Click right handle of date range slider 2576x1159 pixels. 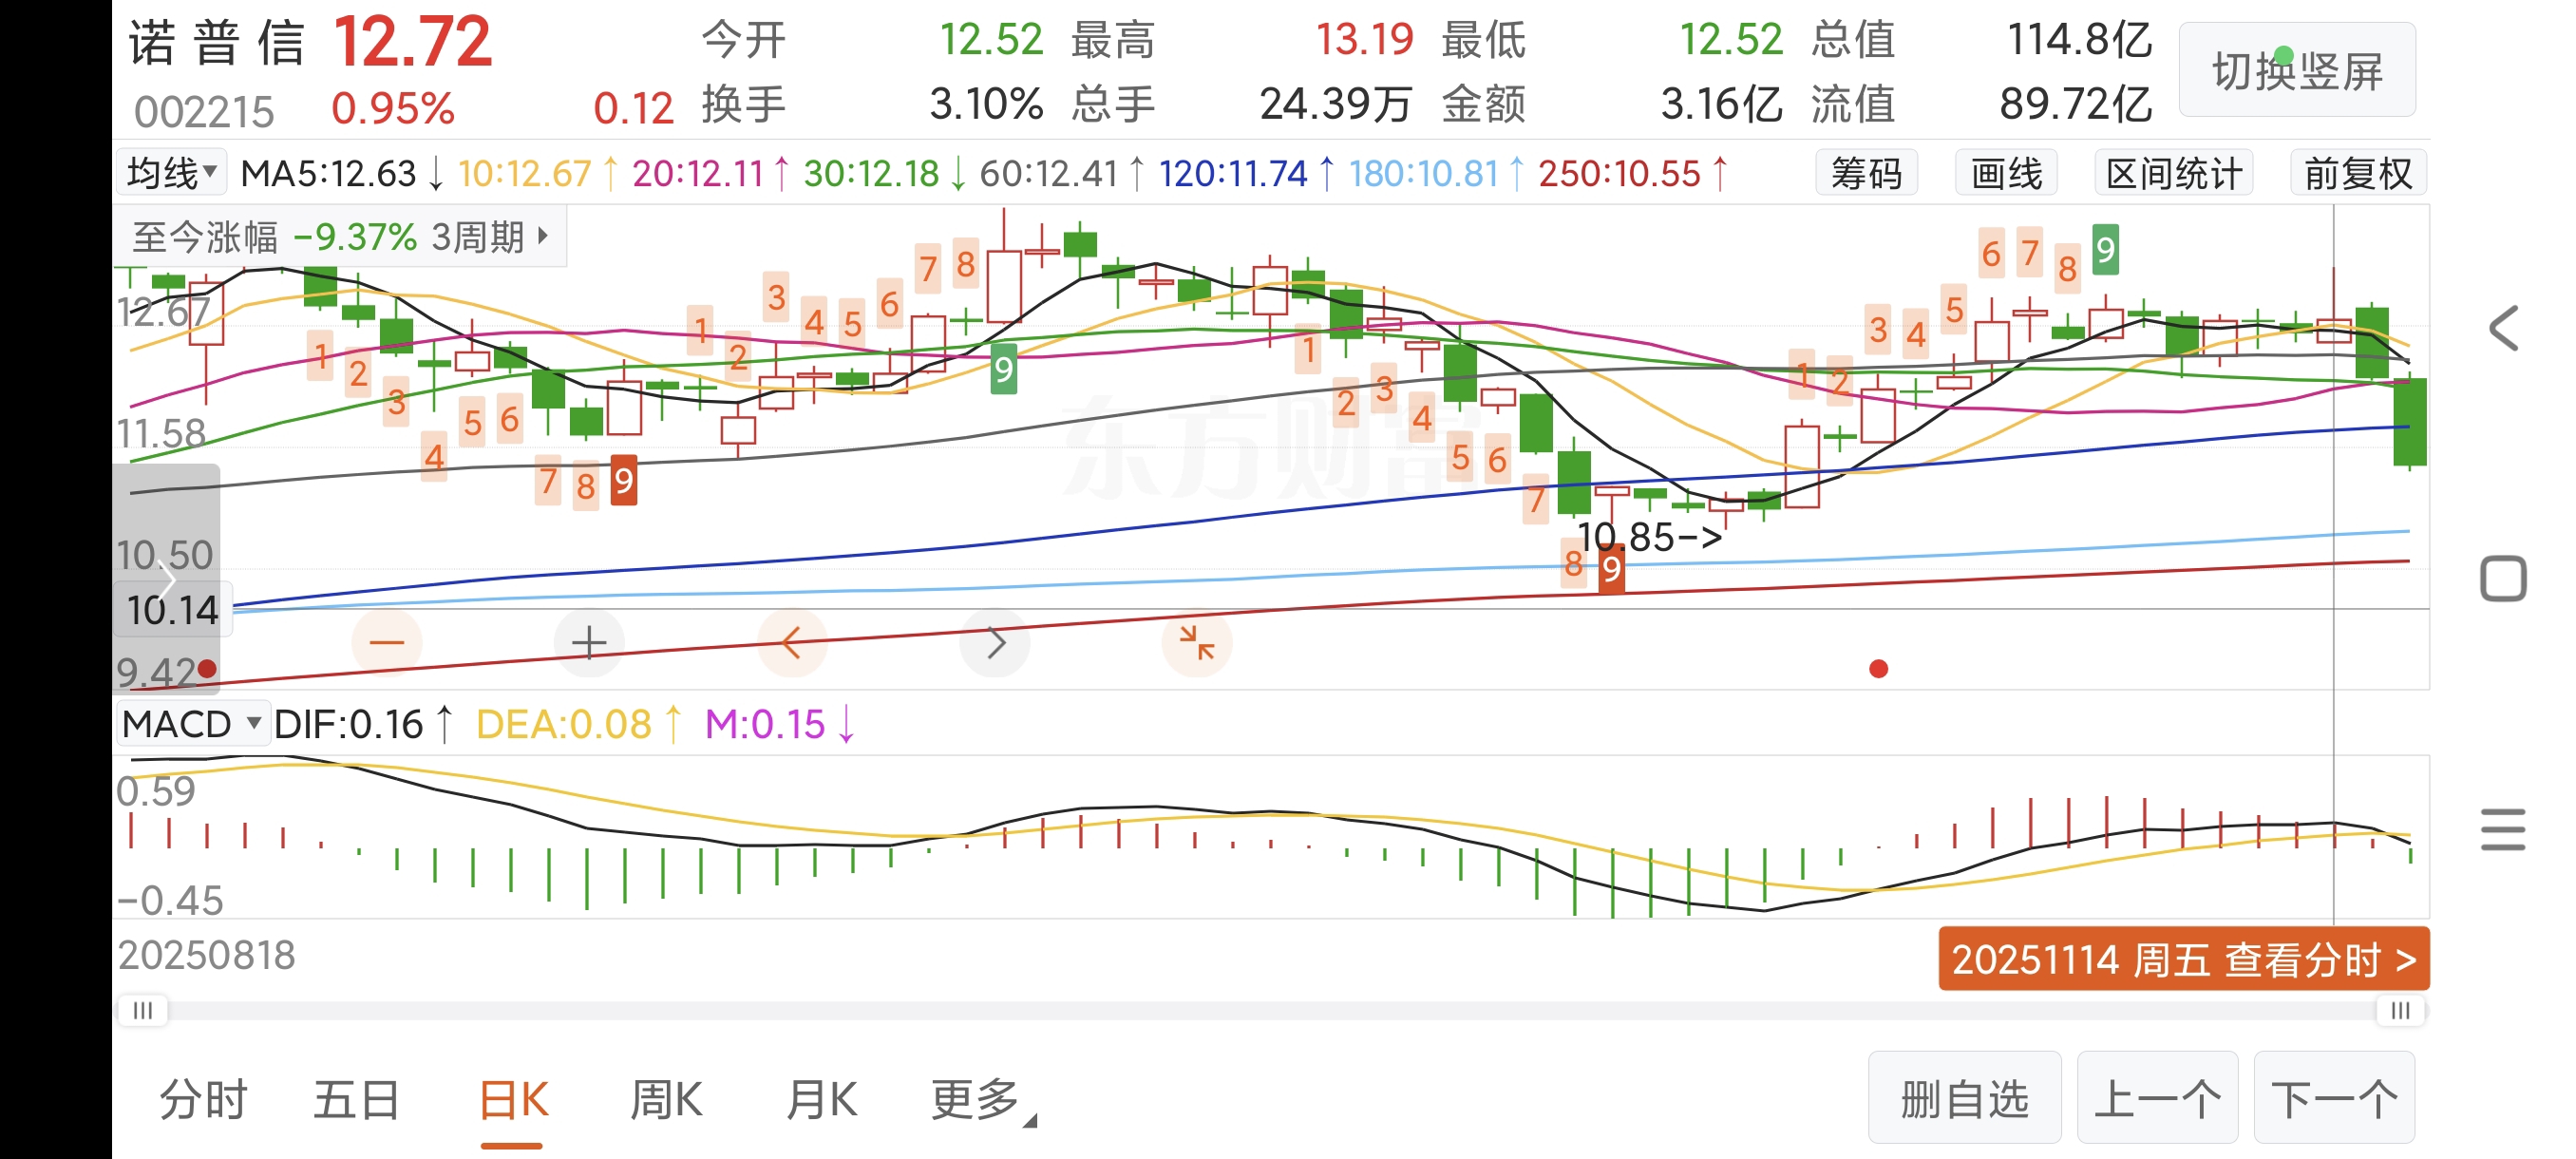pyautogui.click(x=2400, y=1011)
